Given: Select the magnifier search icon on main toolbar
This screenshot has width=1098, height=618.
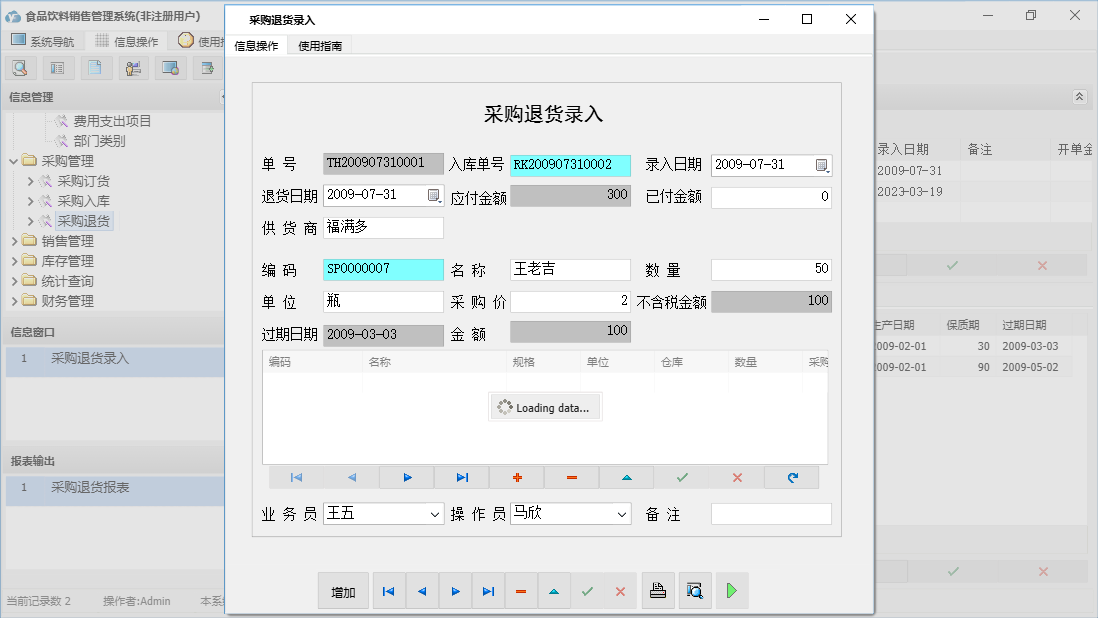Looking at the screenshot, I should (x=20, y=67).
